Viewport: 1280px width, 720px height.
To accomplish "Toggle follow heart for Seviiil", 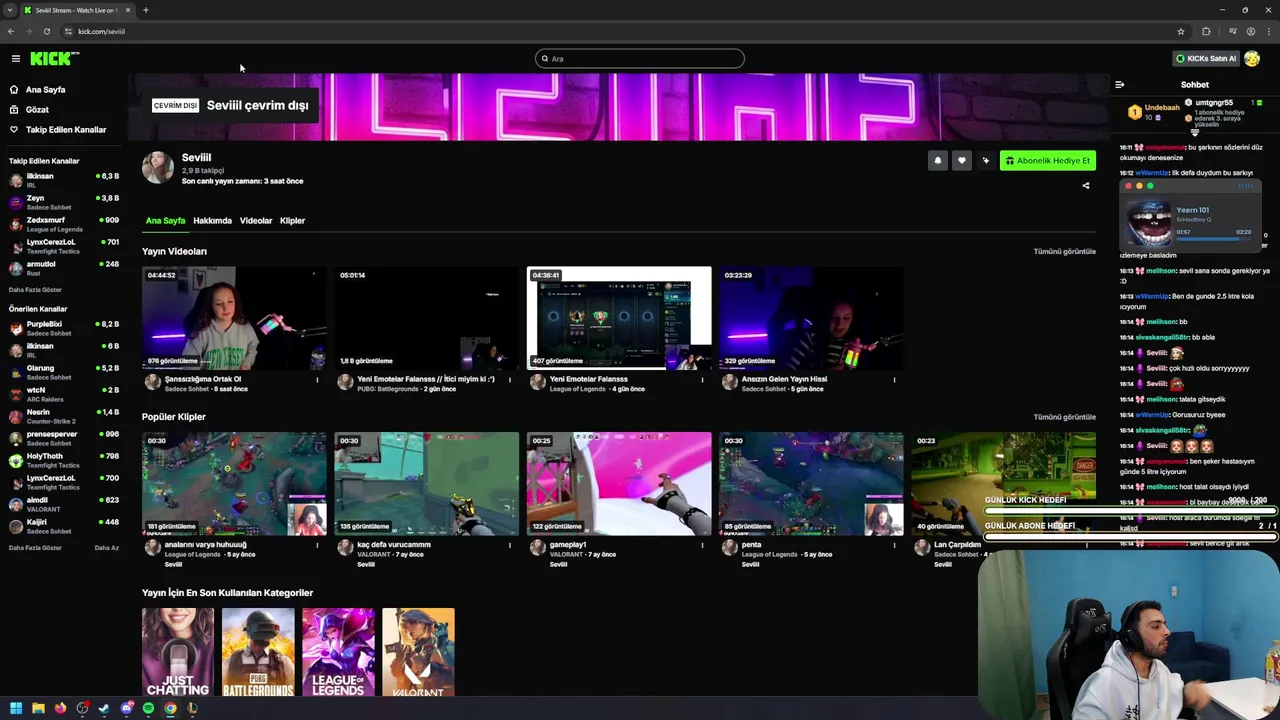I will coord(961,161).
